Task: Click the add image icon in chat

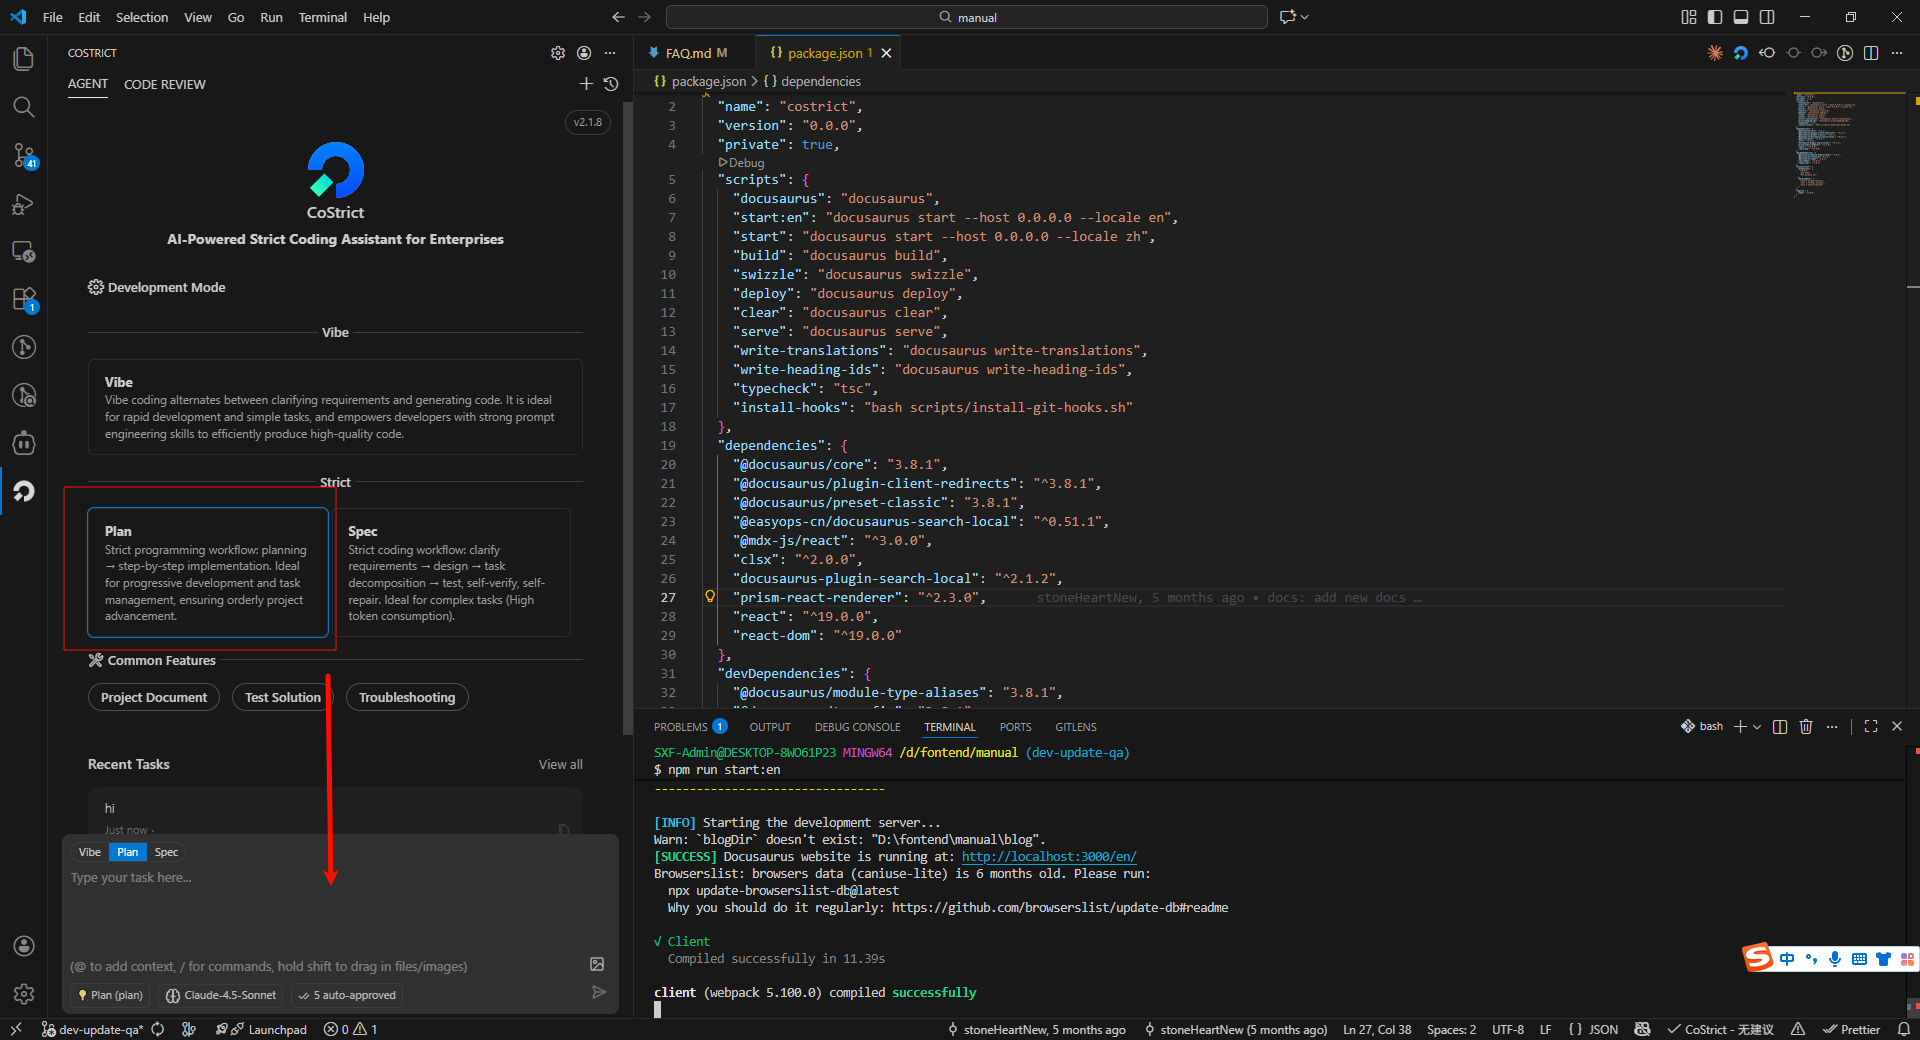Action: [597, 964]
